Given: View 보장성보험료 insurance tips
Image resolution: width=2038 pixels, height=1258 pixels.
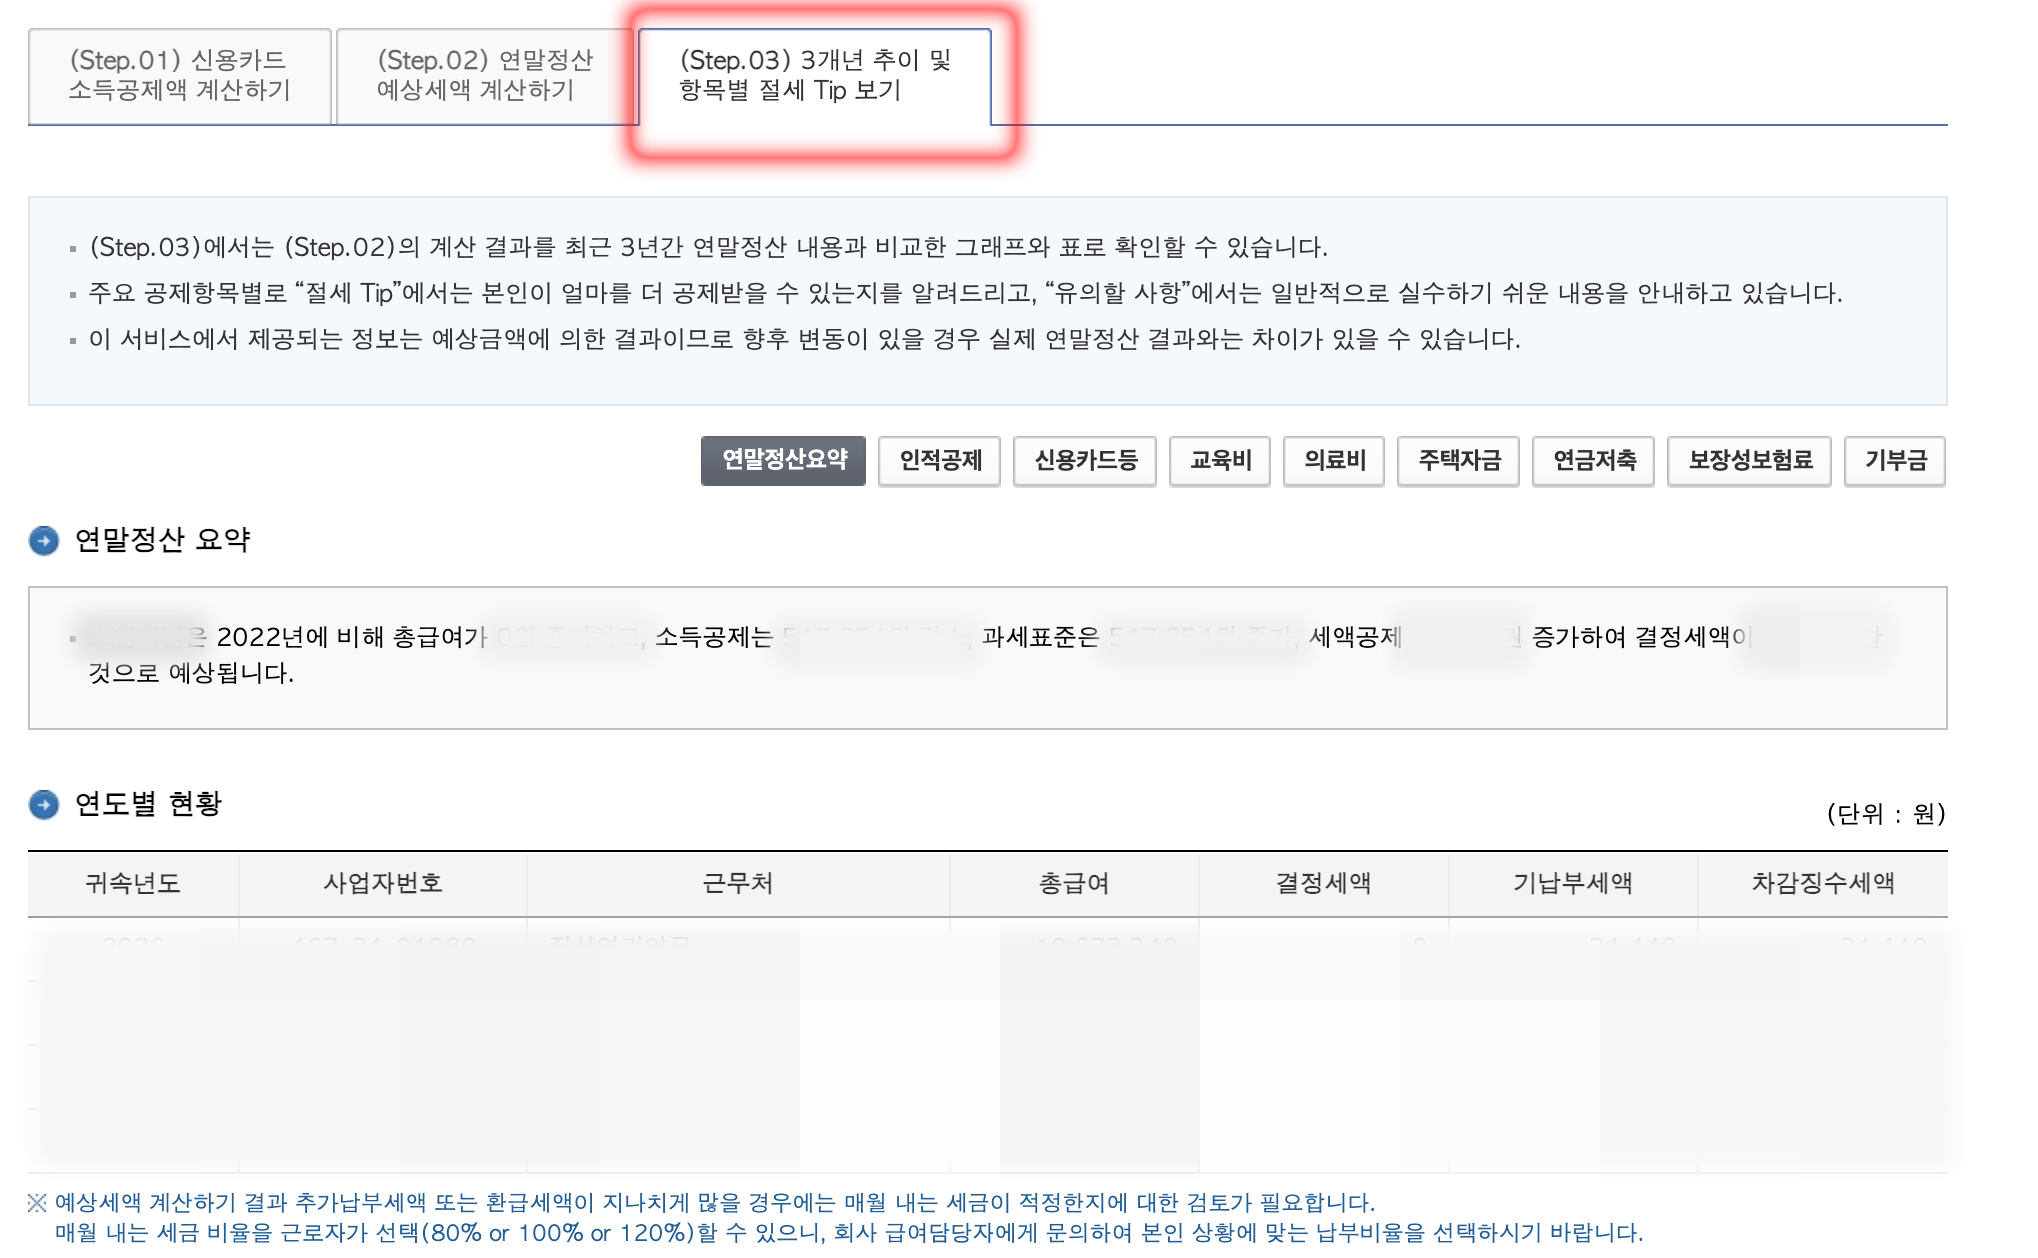Looking at the screenshot, I should (x=1748, y=462).
